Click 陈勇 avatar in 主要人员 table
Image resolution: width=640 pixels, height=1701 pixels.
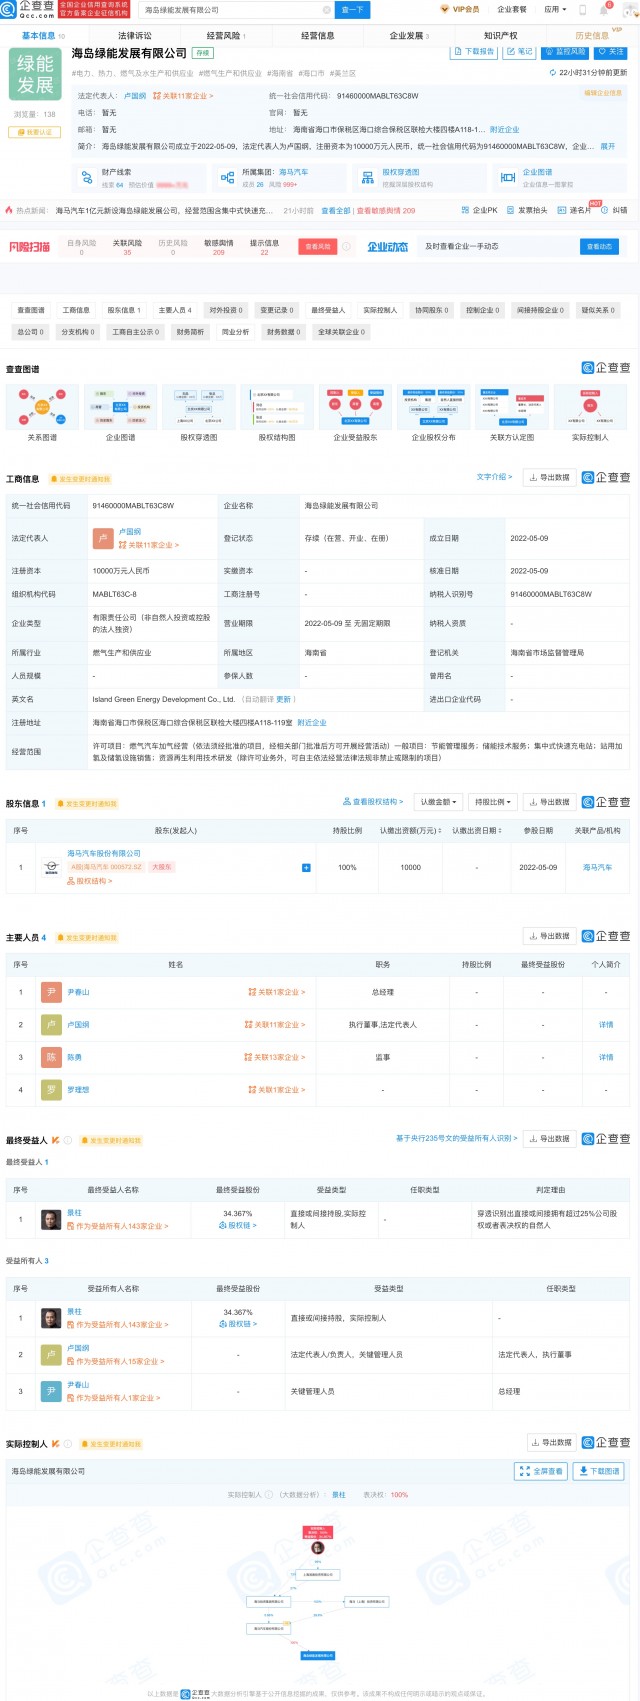pyautogui.click(x=51, y=1057)
